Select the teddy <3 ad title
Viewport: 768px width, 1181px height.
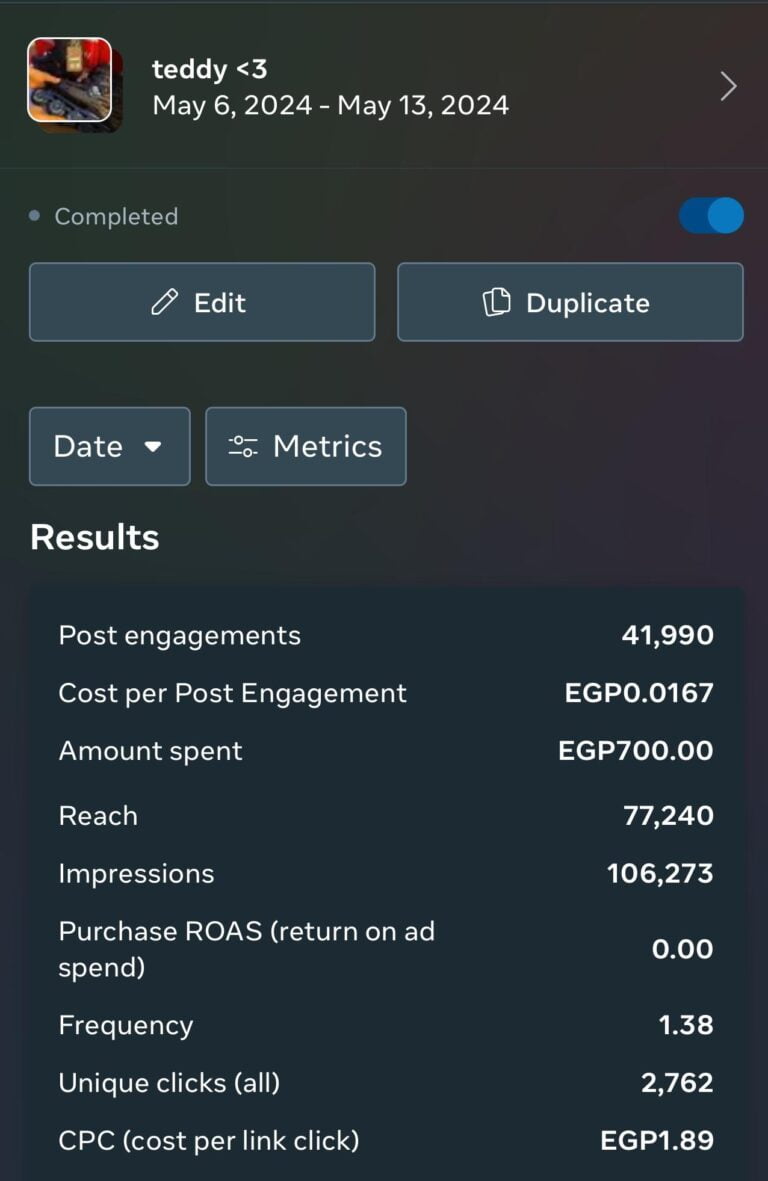(209, 69)
